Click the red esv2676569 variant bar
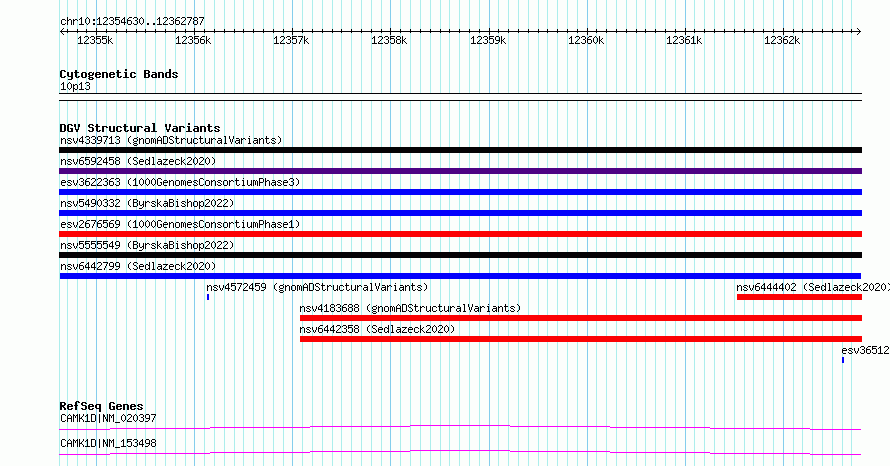 460,234
